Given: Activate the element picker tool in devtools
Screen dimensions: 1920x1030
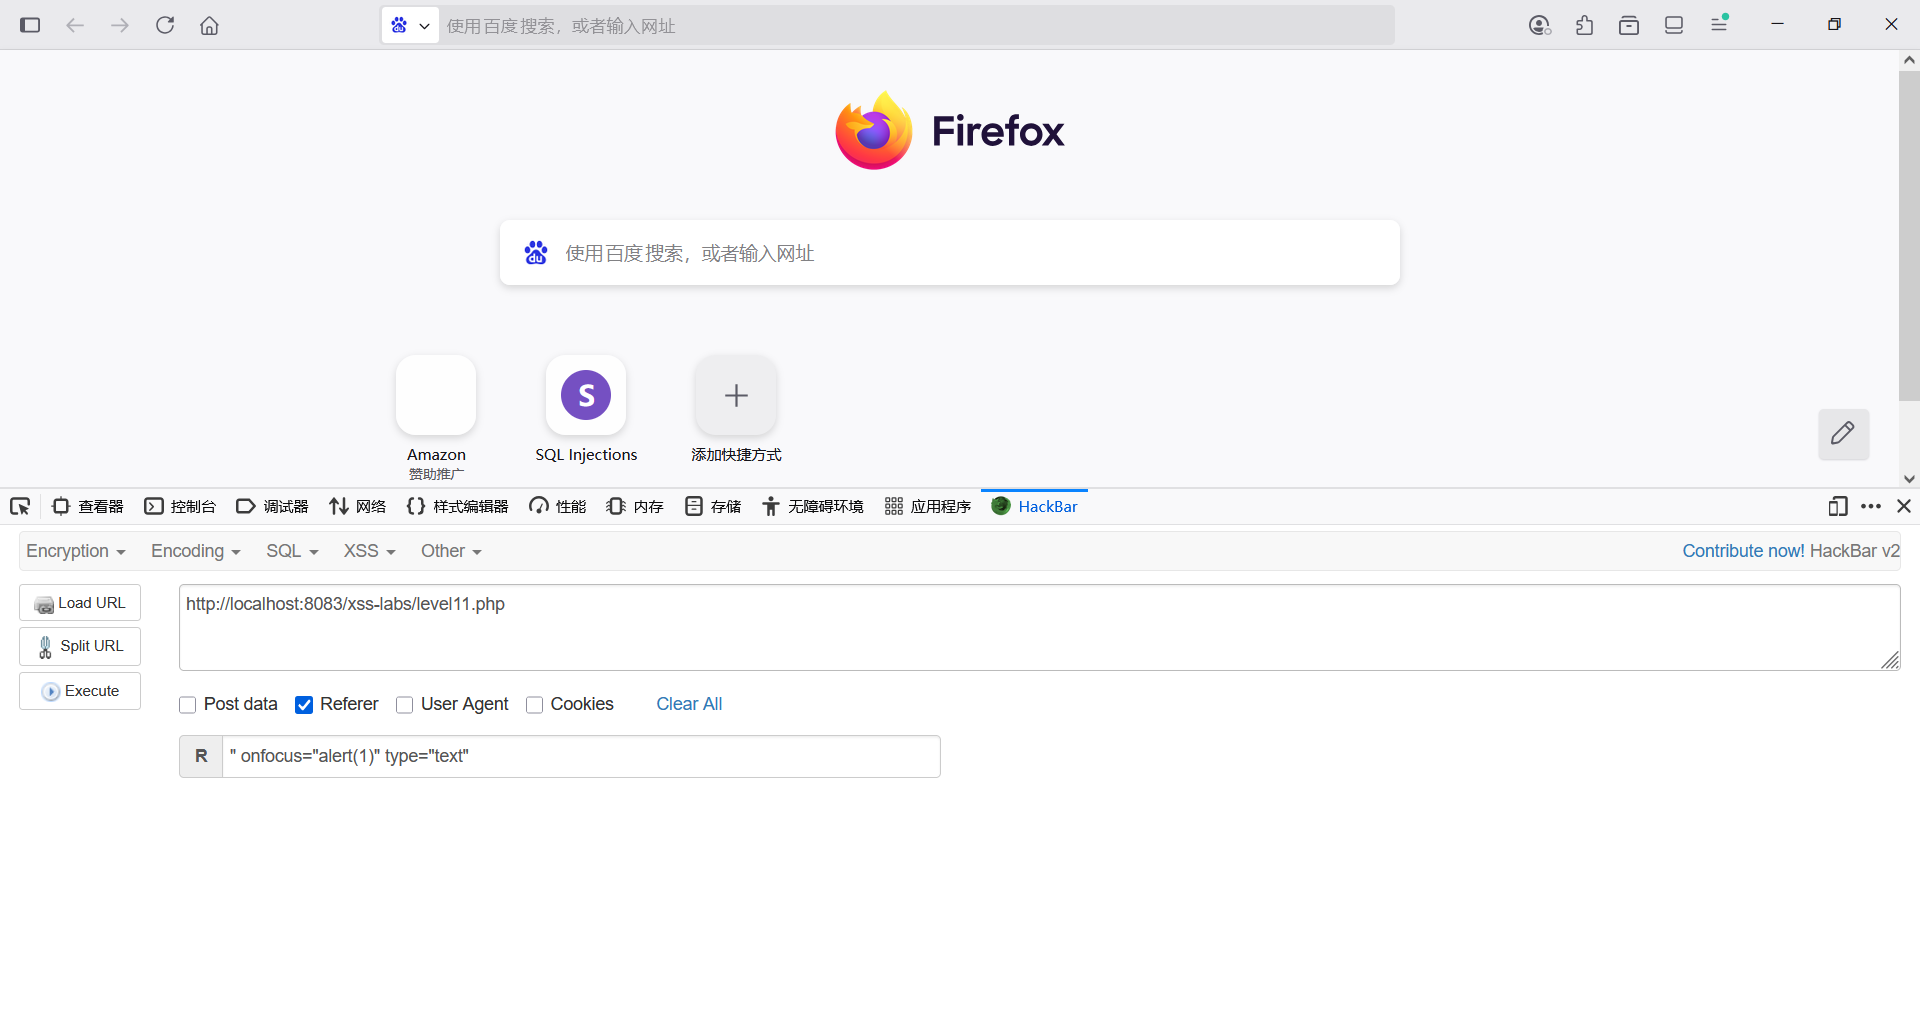Looking at the screenshot, I should [20, 507].
